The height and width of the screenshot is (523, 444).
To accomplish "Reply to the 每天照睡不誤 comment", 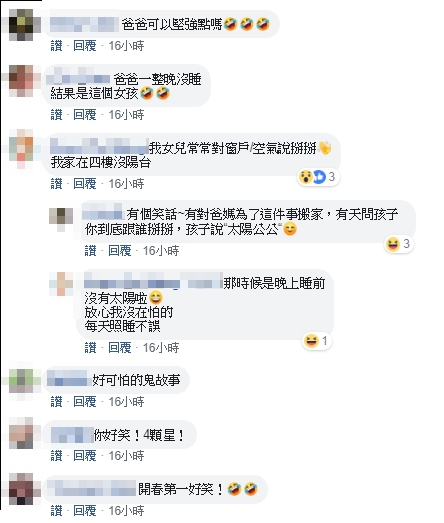I will 119,348.
